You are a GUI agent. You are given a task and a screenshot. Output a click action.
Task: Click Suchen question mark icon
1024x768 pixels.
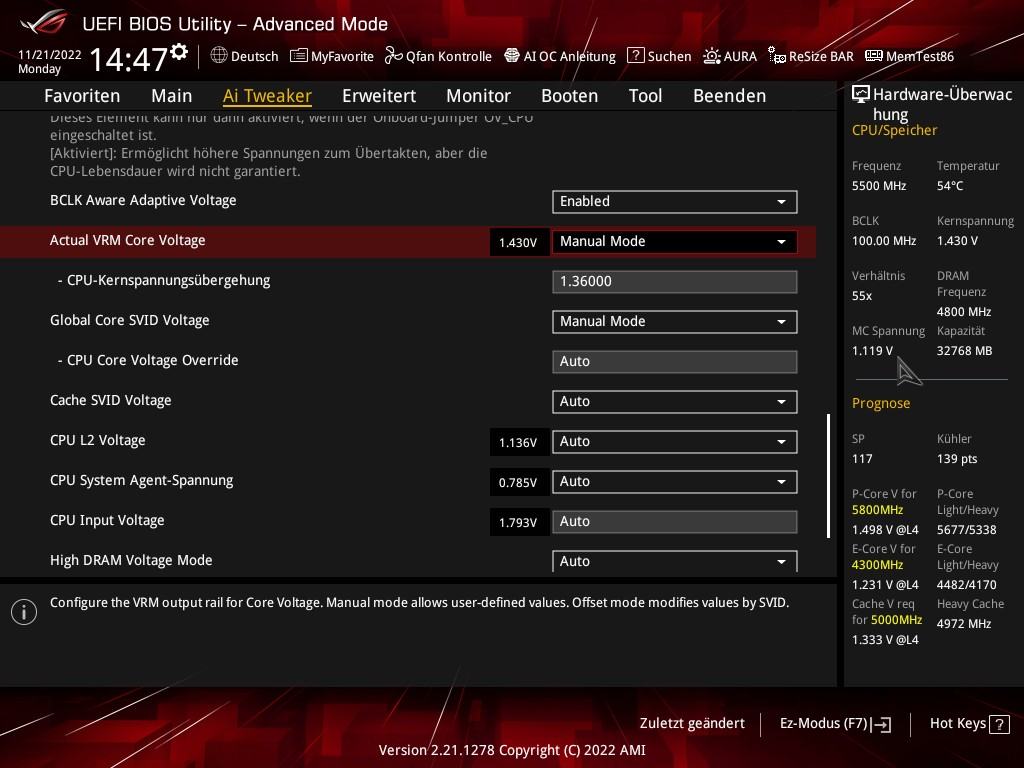pos(635,56)
